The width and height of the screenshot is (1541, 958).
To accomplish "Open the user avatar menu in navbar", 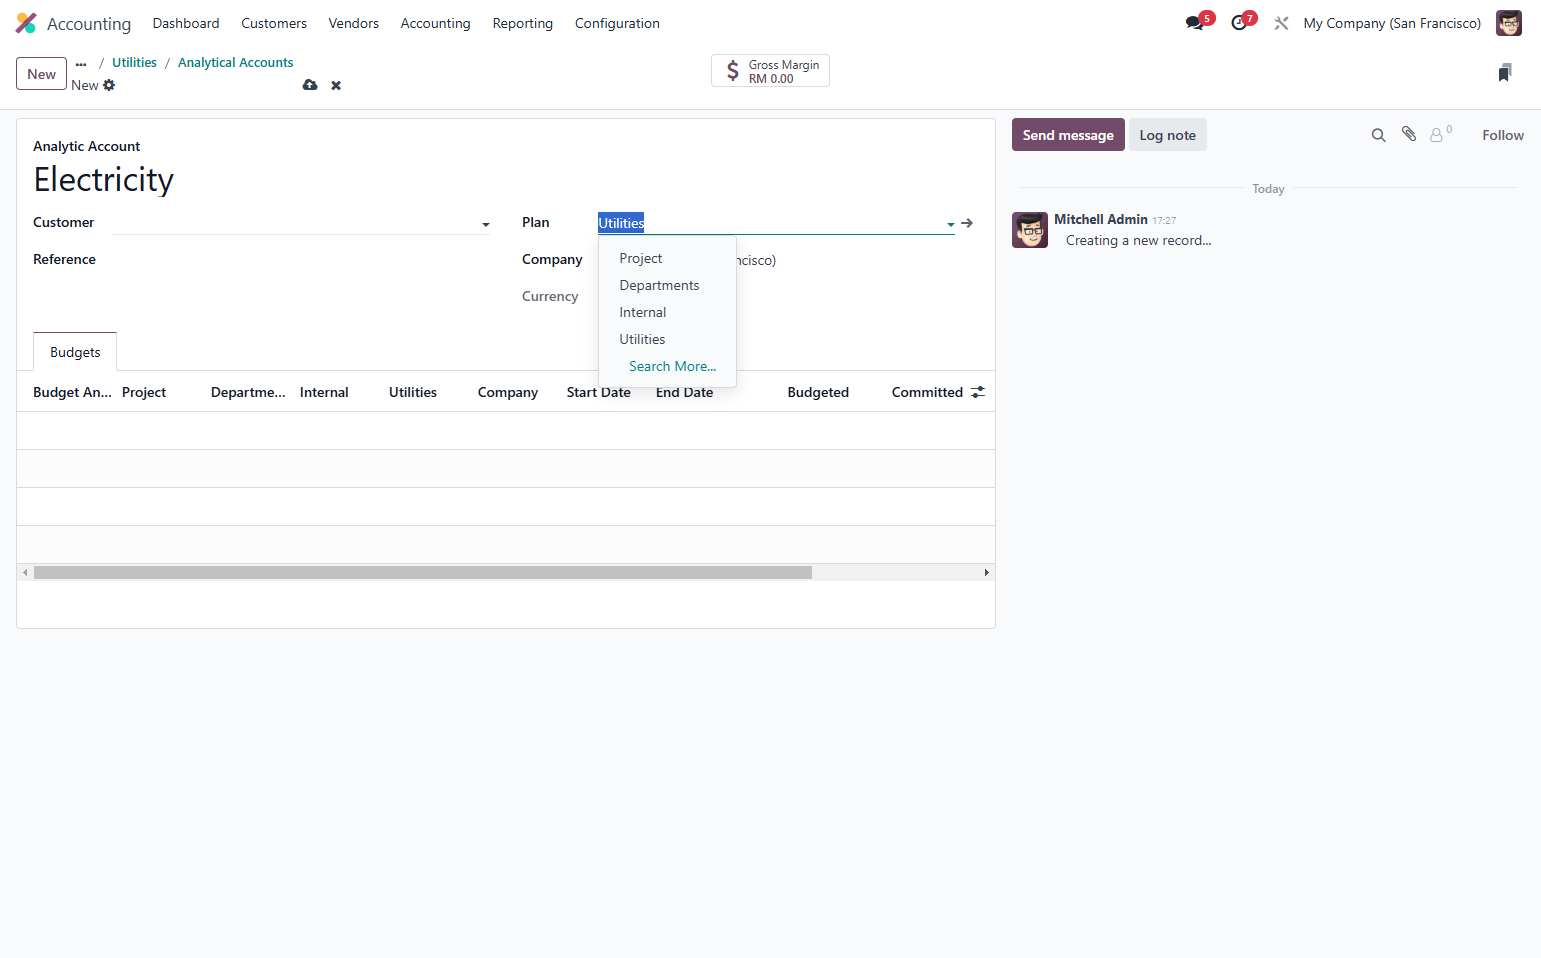I will point(1508,23).
